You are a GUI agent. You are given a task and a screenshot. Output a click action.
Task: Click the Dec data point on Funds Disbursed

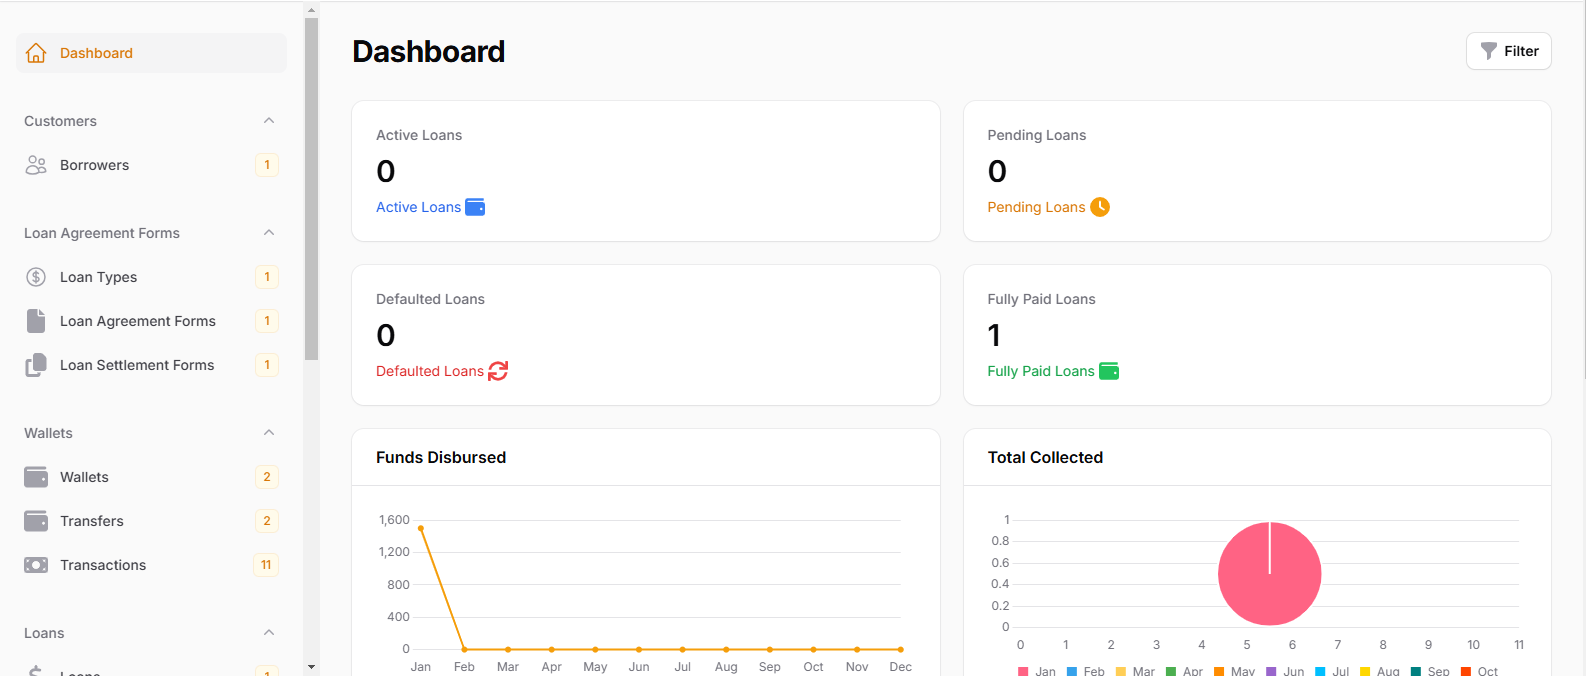(900, 649)
